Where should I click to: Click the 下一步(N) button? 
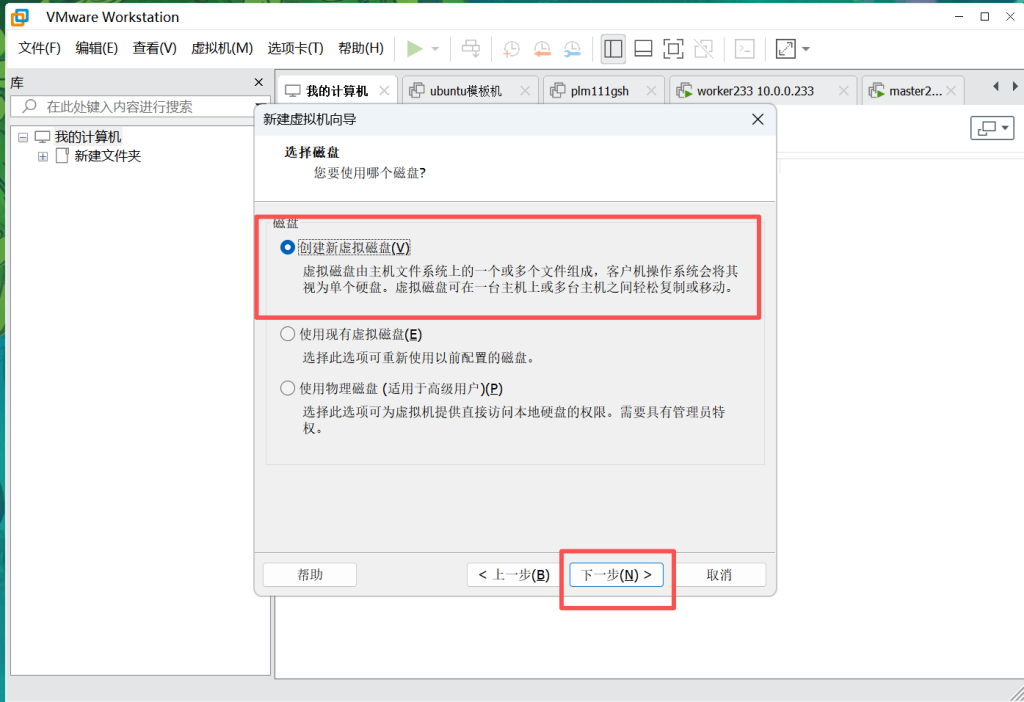617,575
